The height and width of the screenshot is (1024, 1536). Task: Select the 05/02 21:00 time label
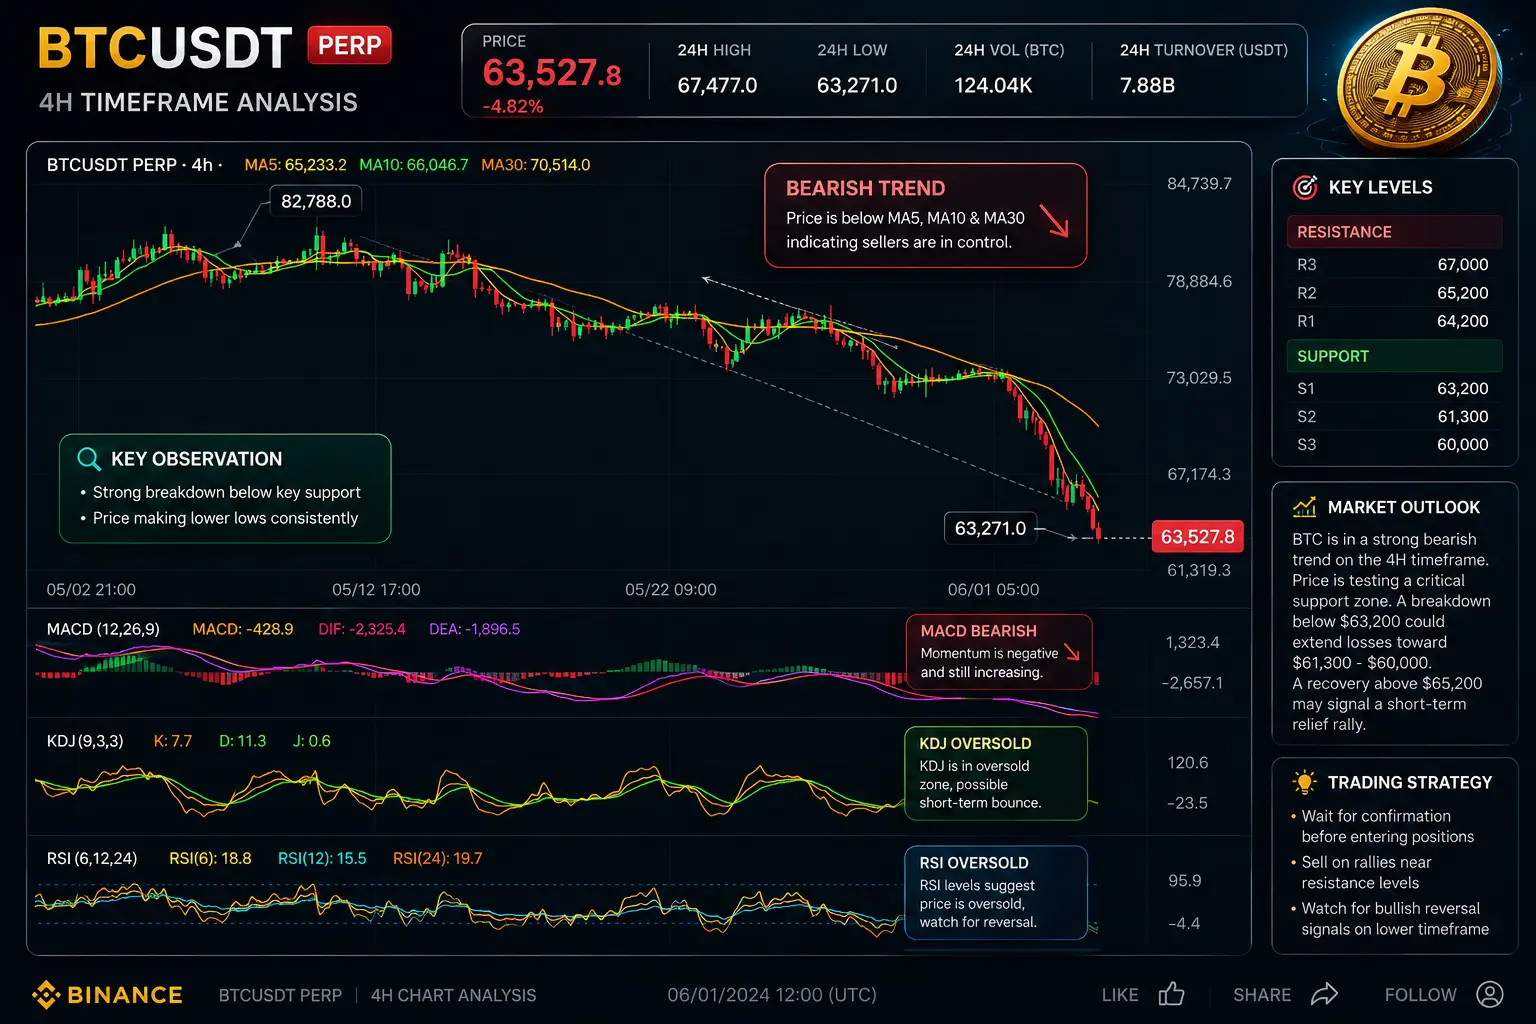pyautogui.click(x=91, y=590)
